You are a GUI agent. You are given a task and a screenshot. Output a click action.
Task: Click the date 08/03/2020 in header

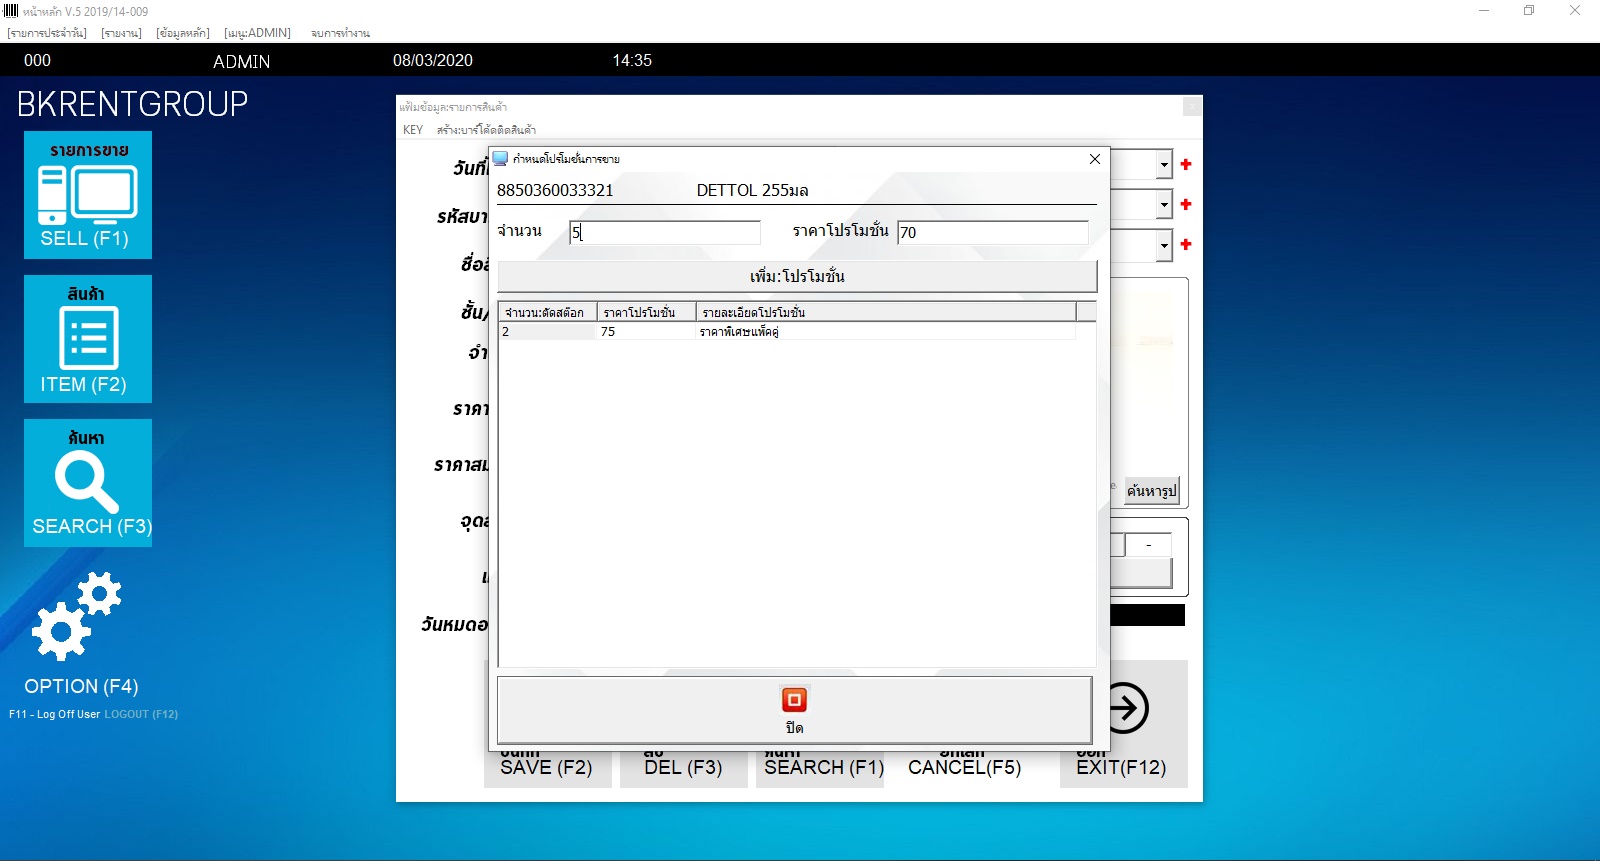click(433, 60)
